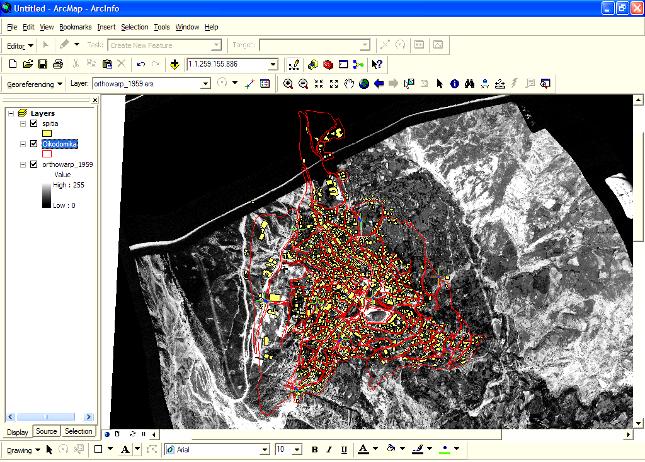Click table of contents scroll right arrow

[x=88, y=417]
